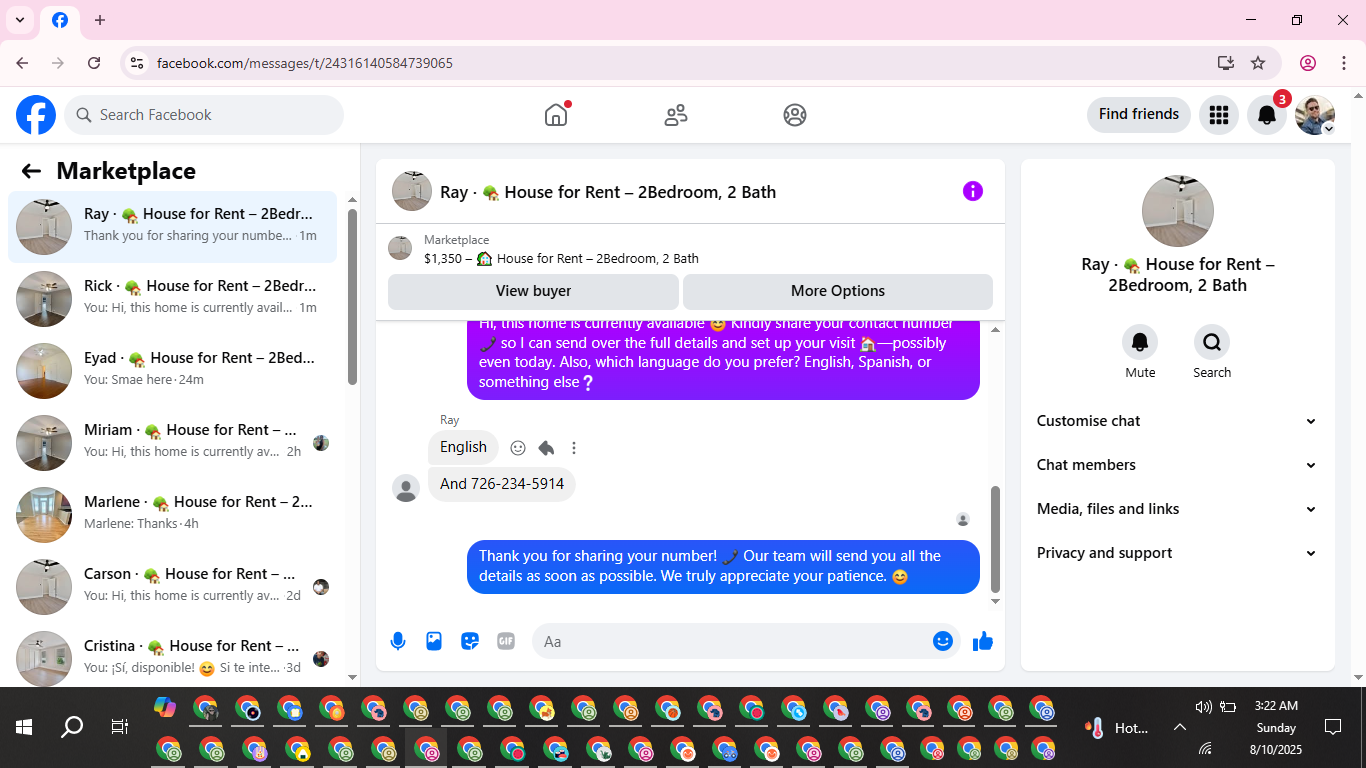Open the taskbar clock and calendar
This screenshot has height=768, width=1366.
point(1276,727)
